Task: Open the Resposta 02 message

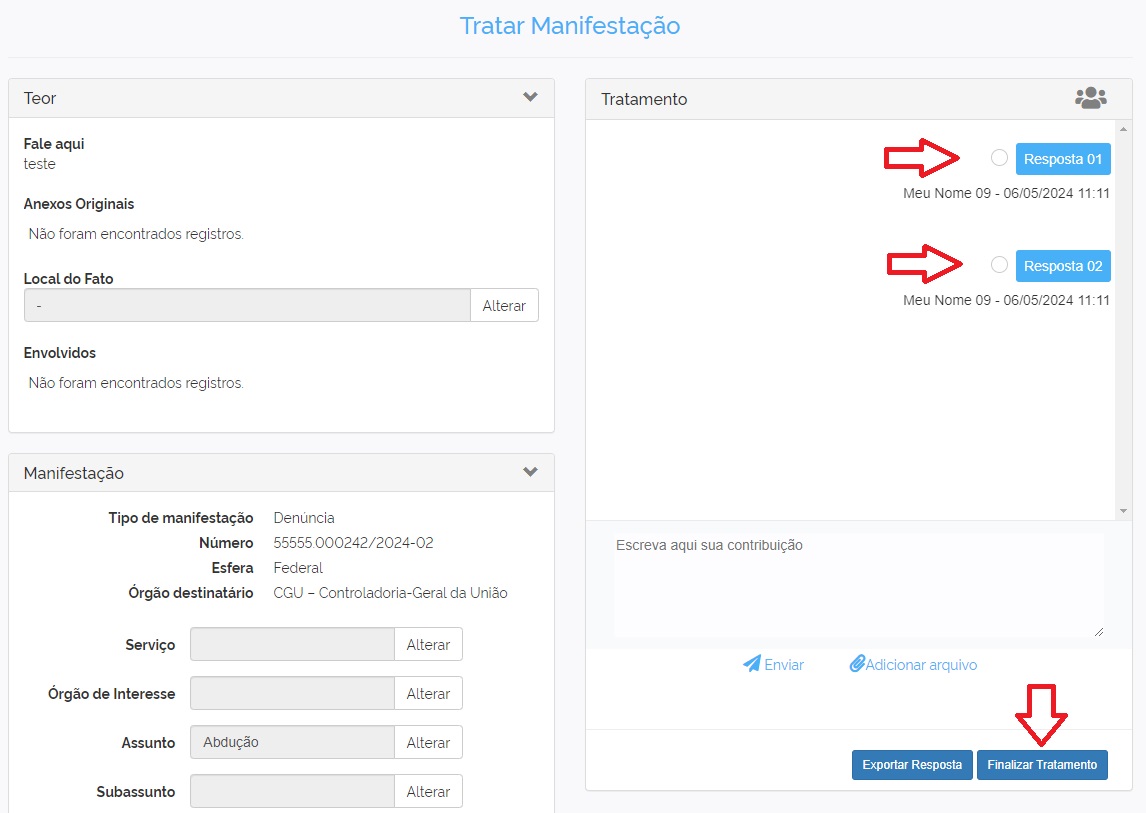Action: 1063,266
